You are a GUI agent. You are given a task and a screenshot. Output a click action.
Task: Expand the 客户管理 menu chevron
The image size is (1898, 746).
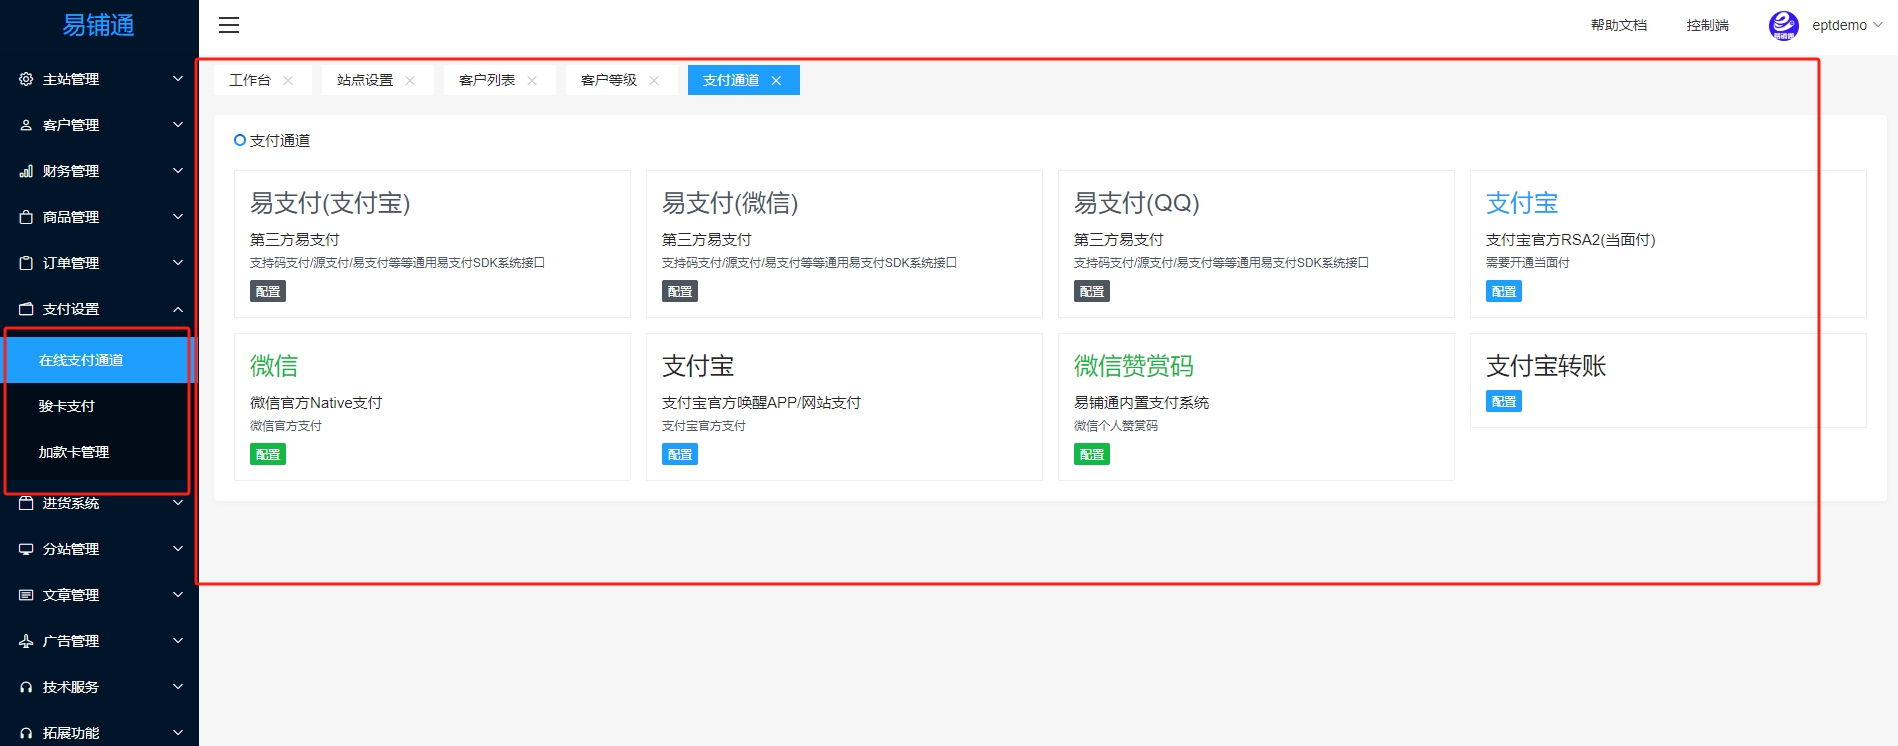[178, 125]
